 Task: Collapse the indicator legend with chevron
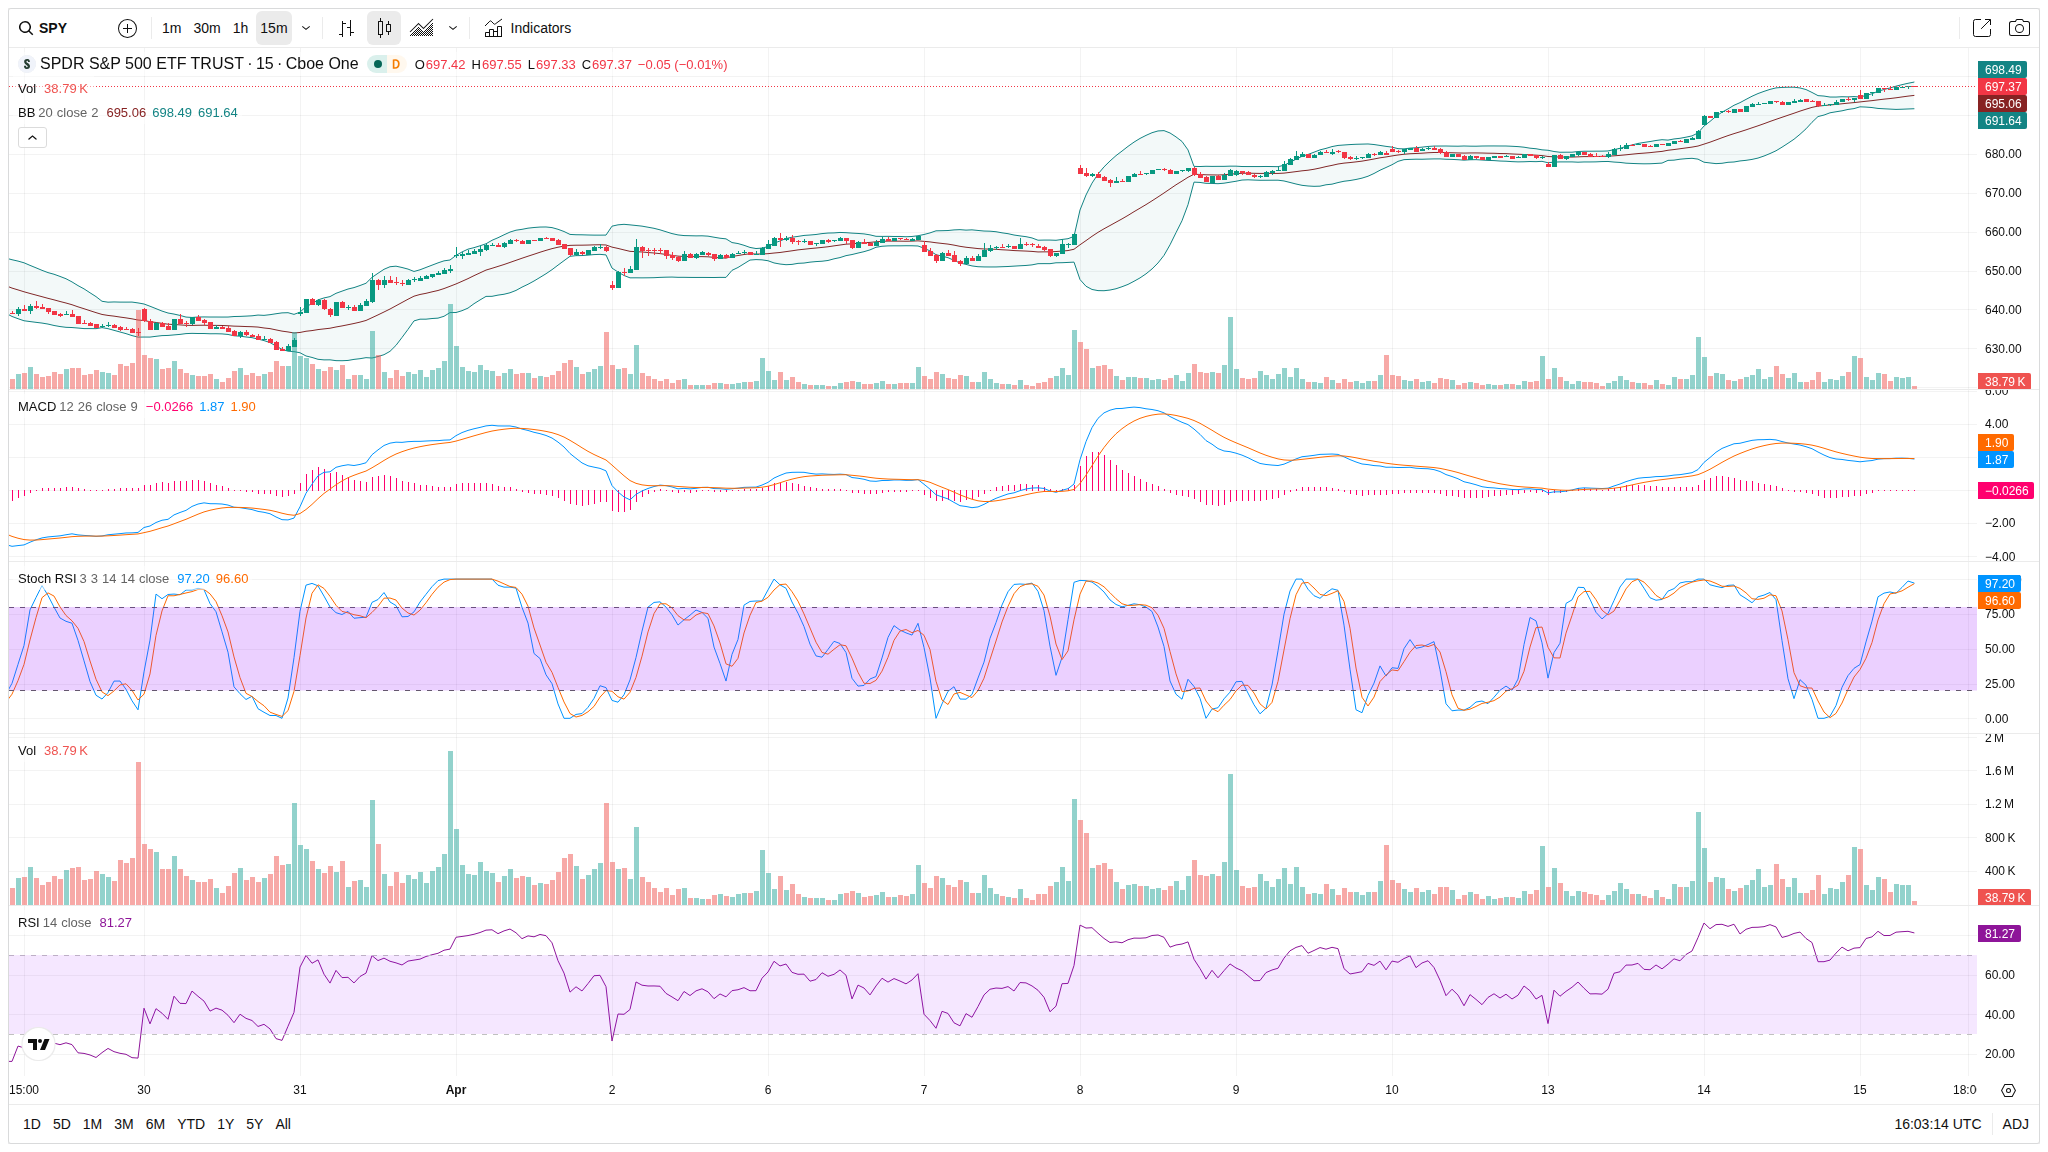pyautogui.click(x=32, y=137)
